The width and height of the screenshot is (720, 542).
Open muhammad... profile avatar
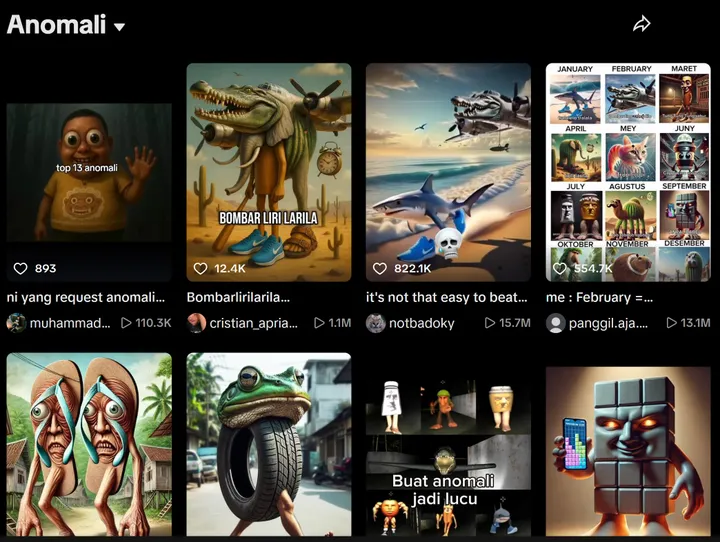pyautogui.click(x=16, y=323)
